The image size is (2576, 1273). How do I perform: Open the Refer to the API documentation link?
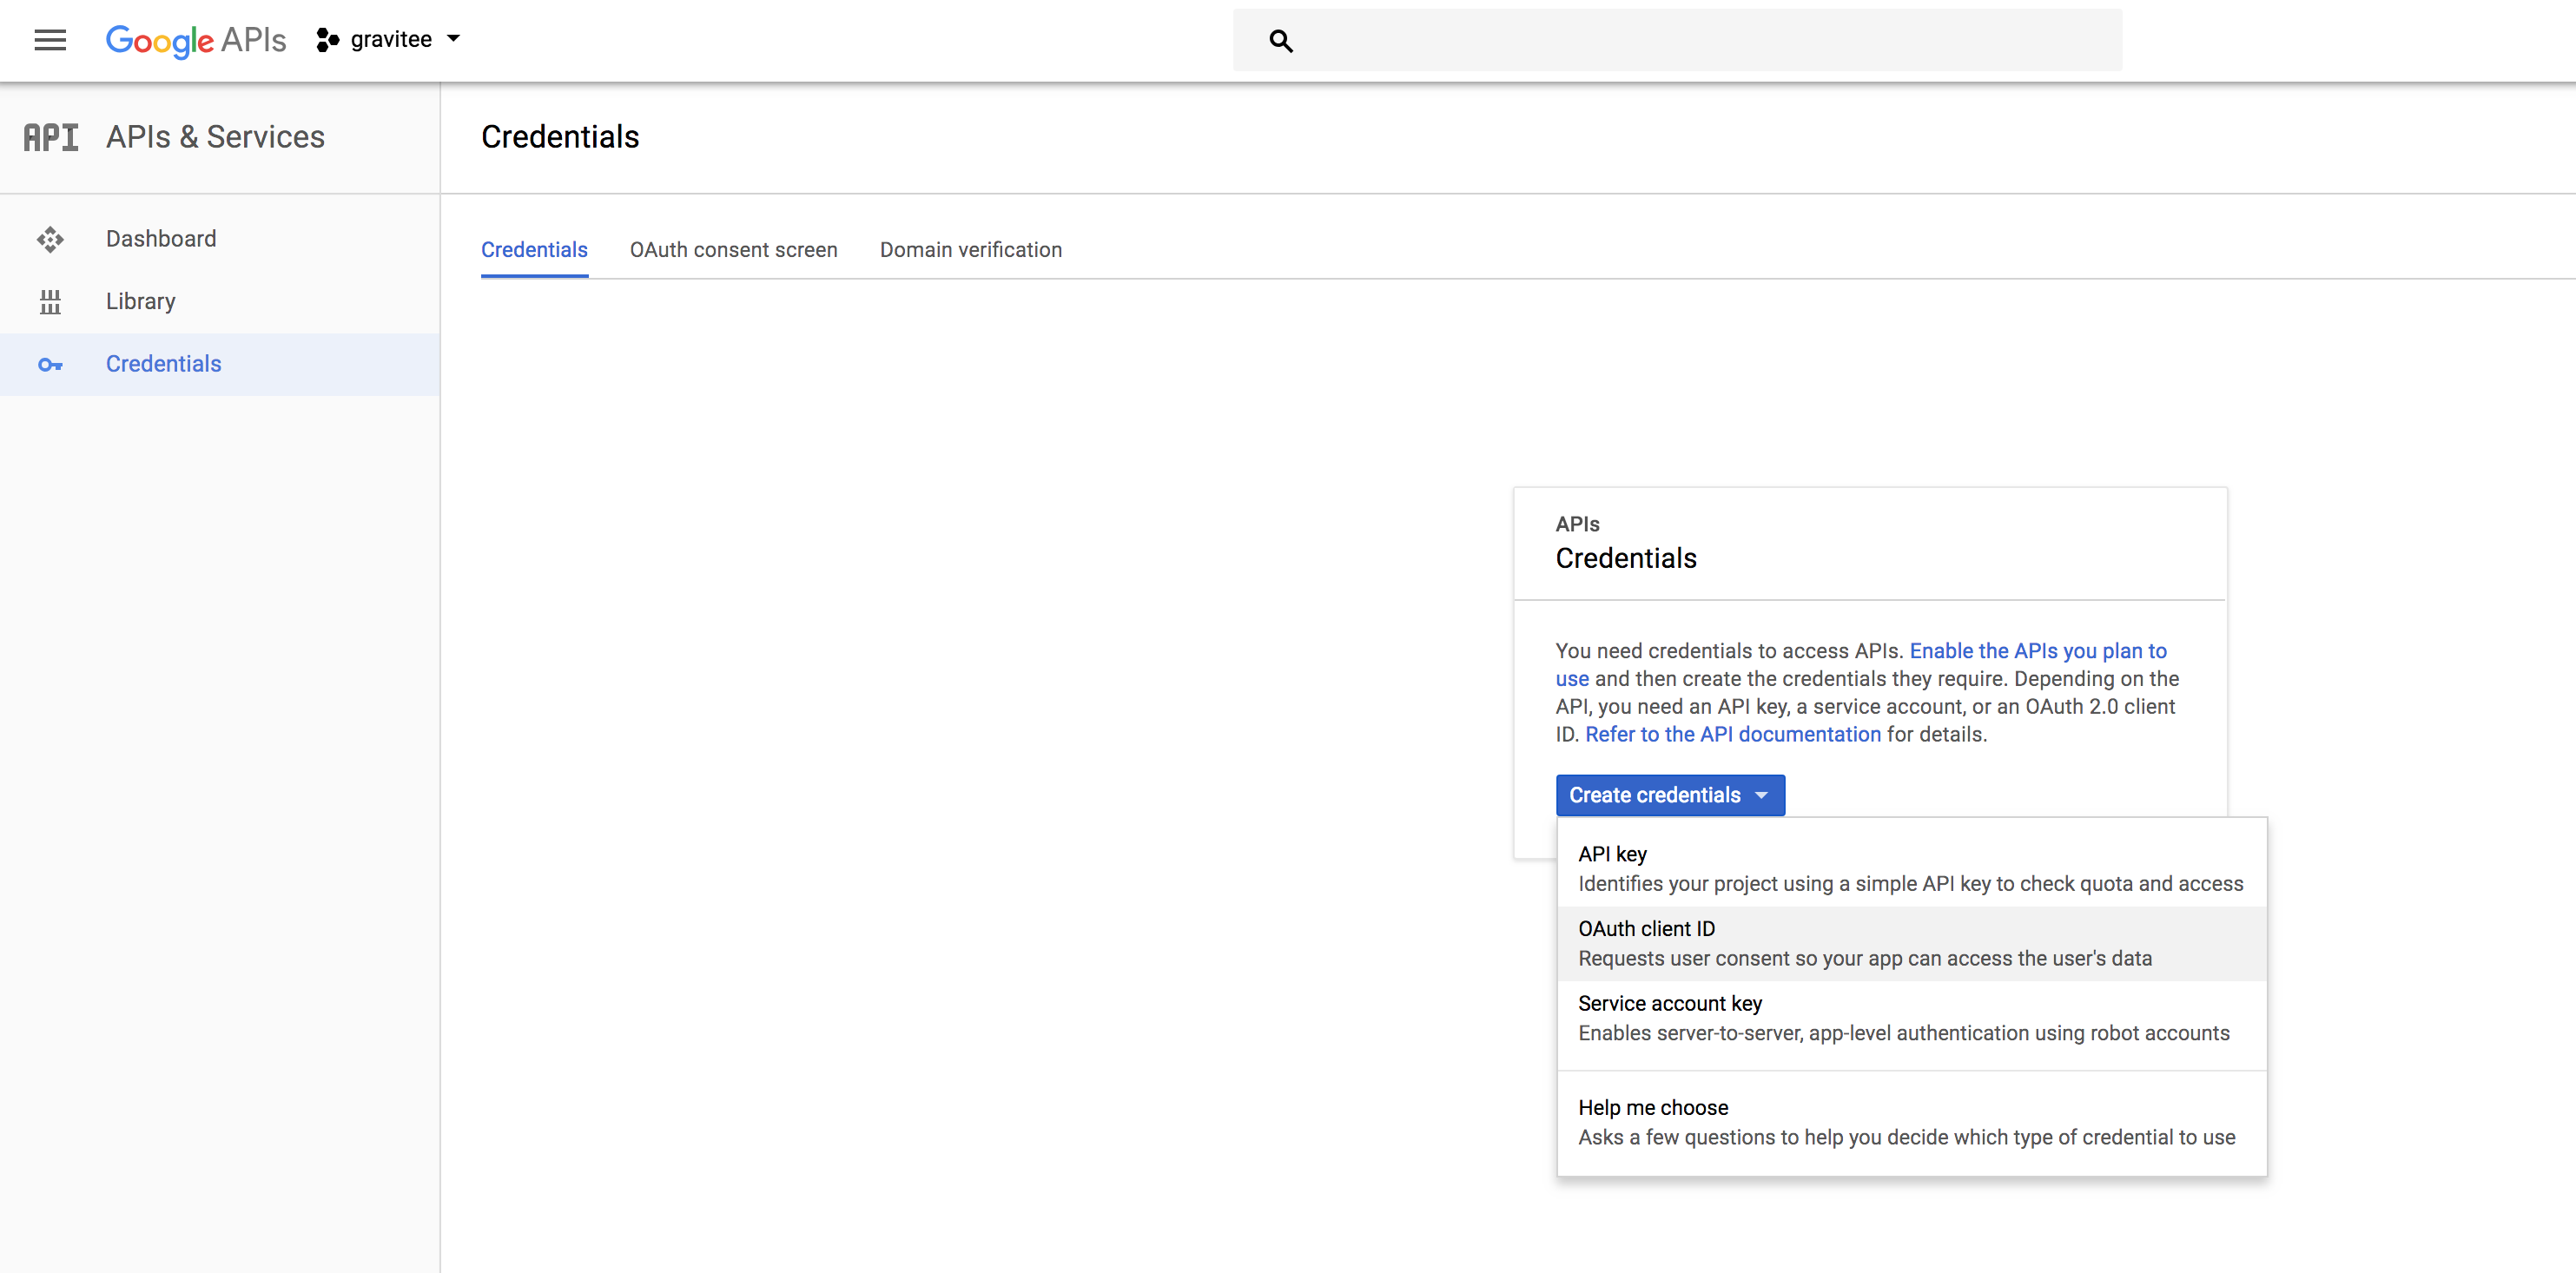click(x=1732, y=734)
